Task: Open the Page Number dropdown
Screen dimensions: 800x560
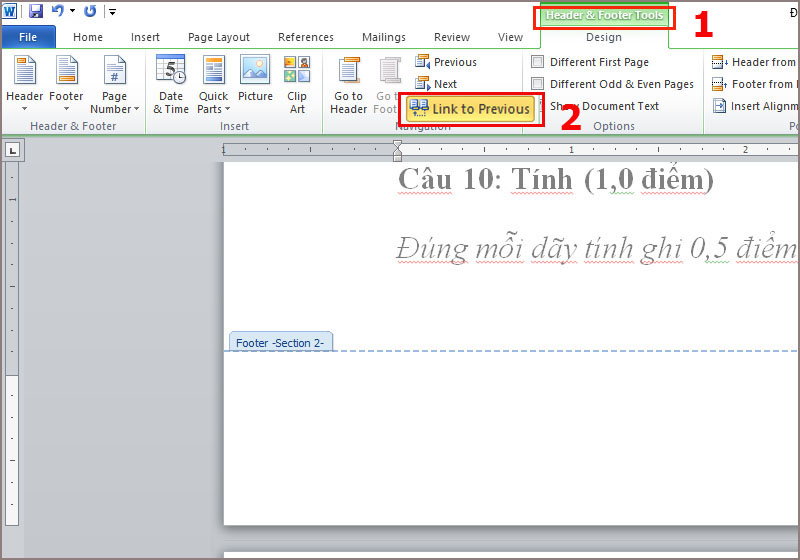Action: pos(114,85)
